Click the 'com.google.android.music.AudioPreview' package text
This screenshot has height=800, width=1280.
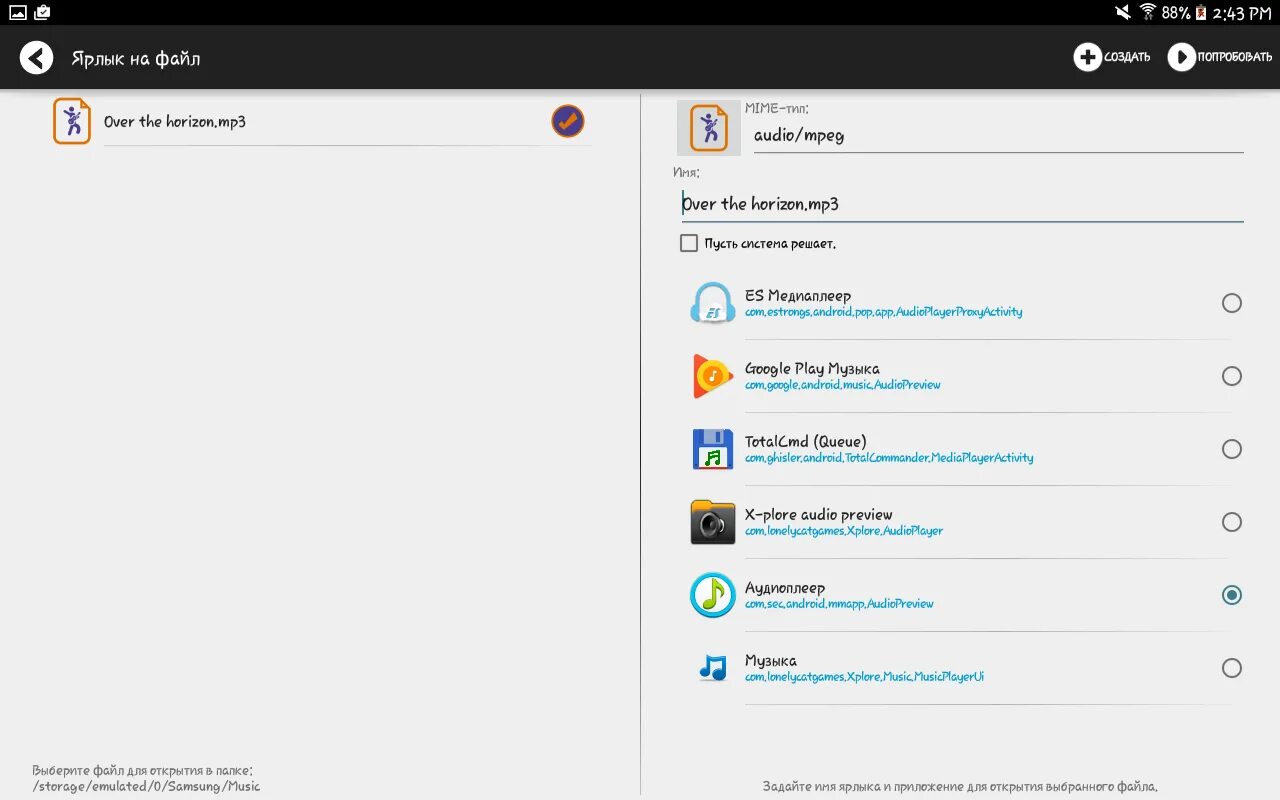pos(843,385)
